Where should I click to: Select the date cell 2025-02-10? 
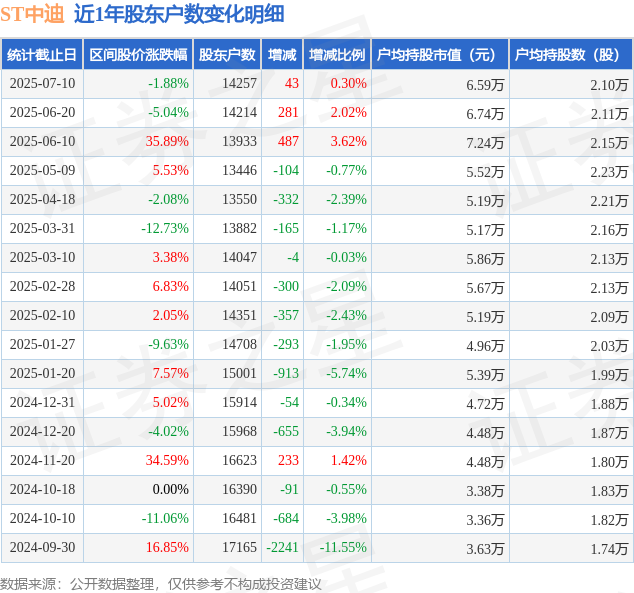click(42, 315)
